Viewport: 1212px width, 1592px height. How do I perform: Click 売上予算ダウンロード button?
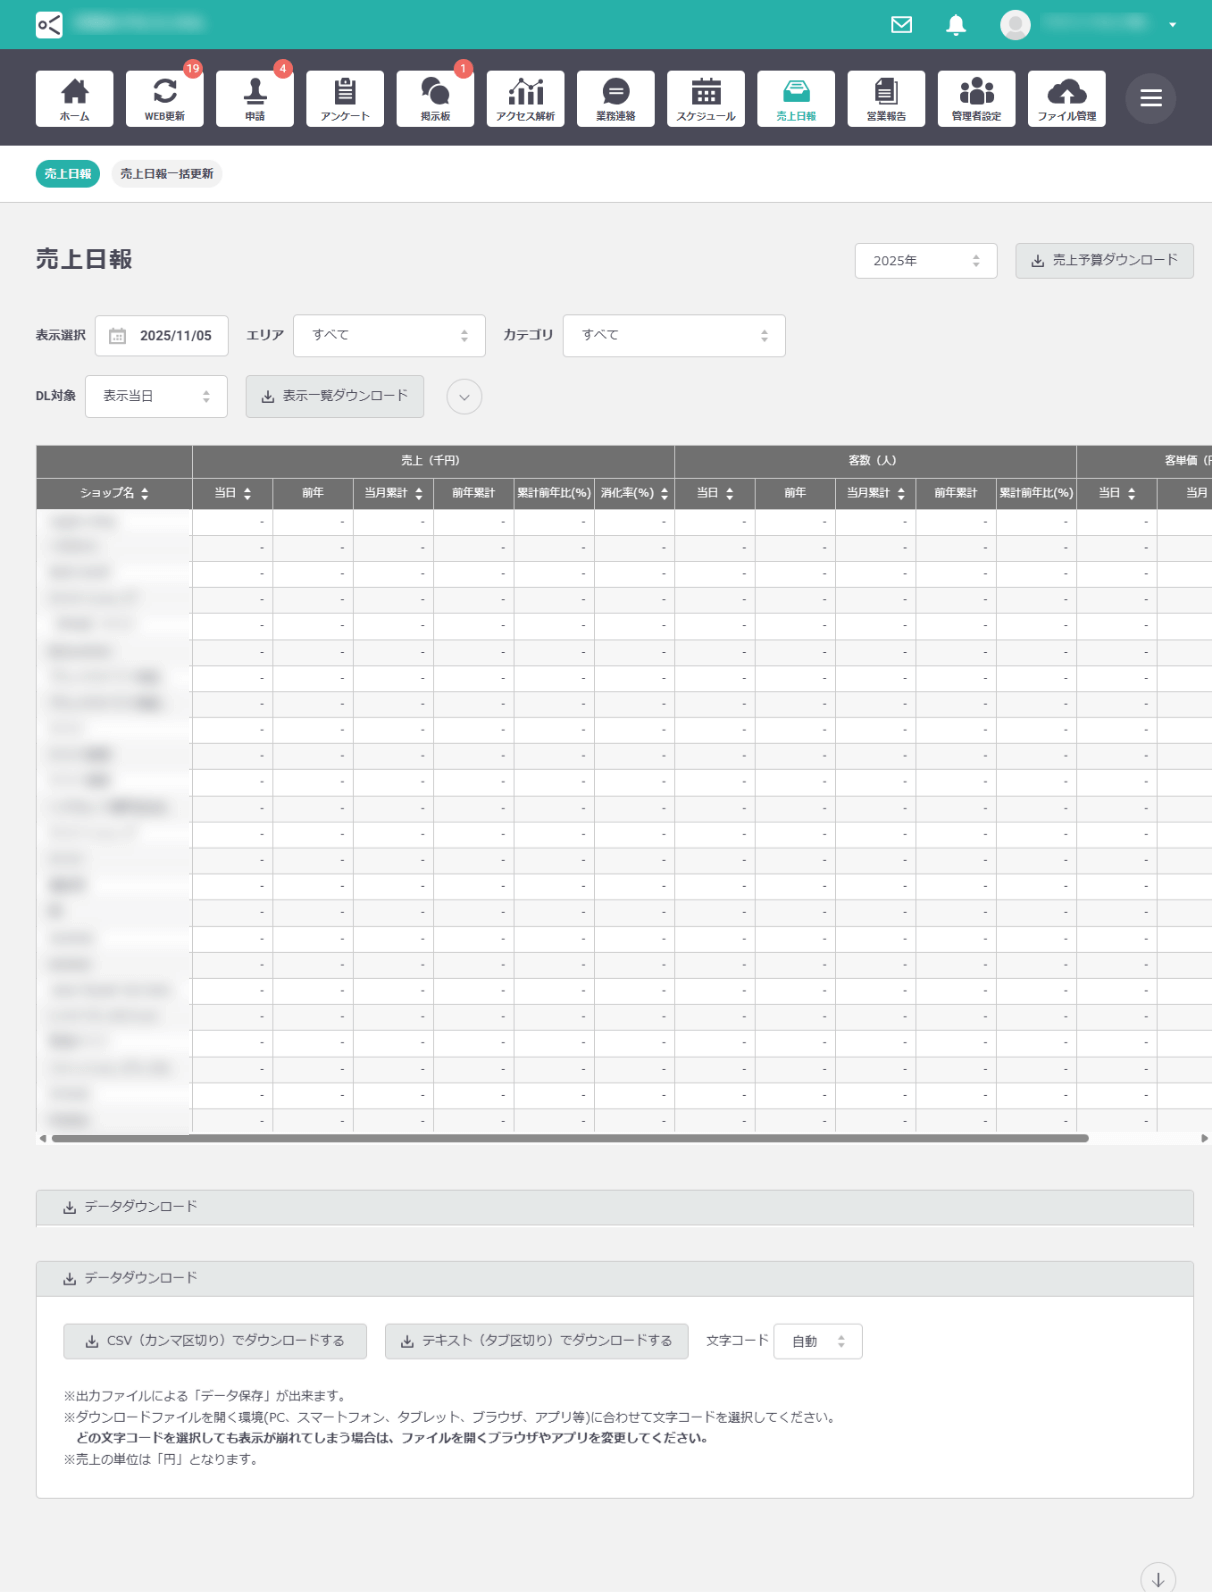pyautogui.click(x=1104, y=261)
